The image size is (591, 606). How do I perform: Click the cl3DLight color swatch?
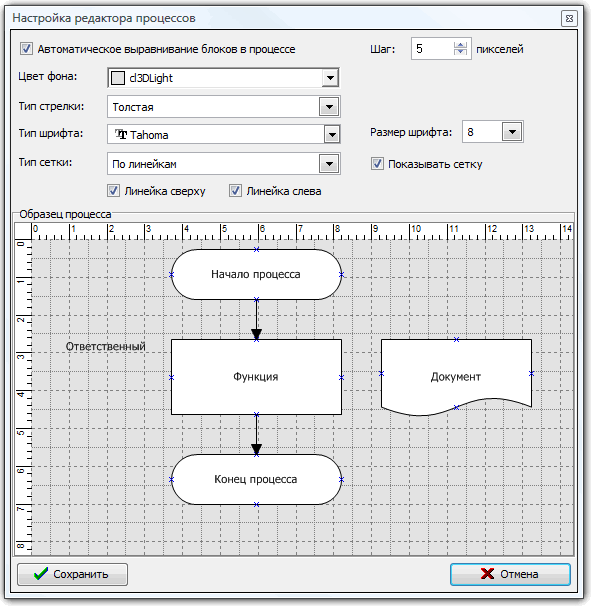pyautogui.click(x=118, y=78)
